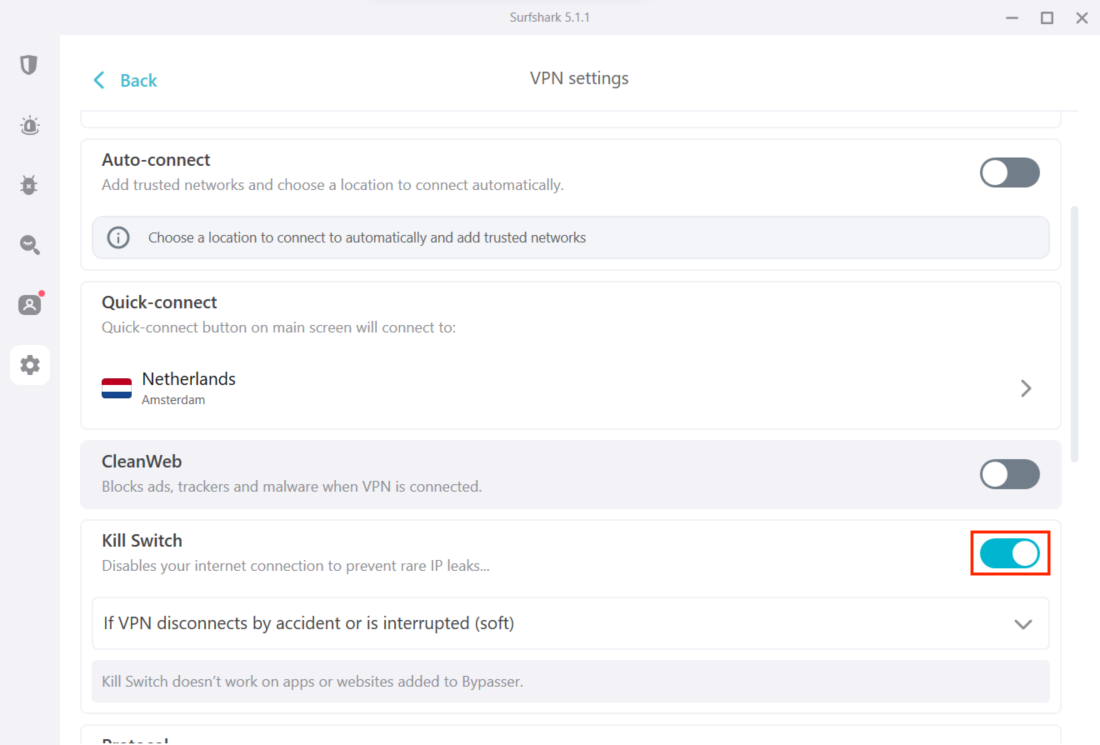Viewport: 1100px width, 745px height.
Task: Open the Alternative ID person icon
Action: pos(29,305)
